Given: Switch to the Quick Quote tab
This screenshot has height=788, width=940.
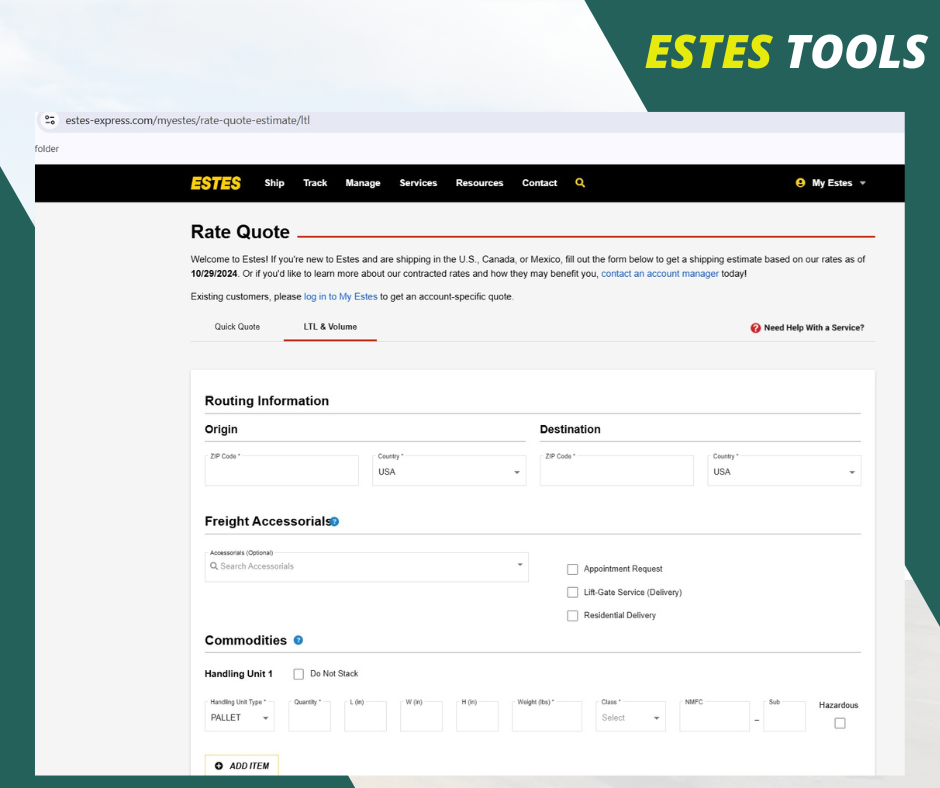Looking at the screenshot, I should (237, 327).
